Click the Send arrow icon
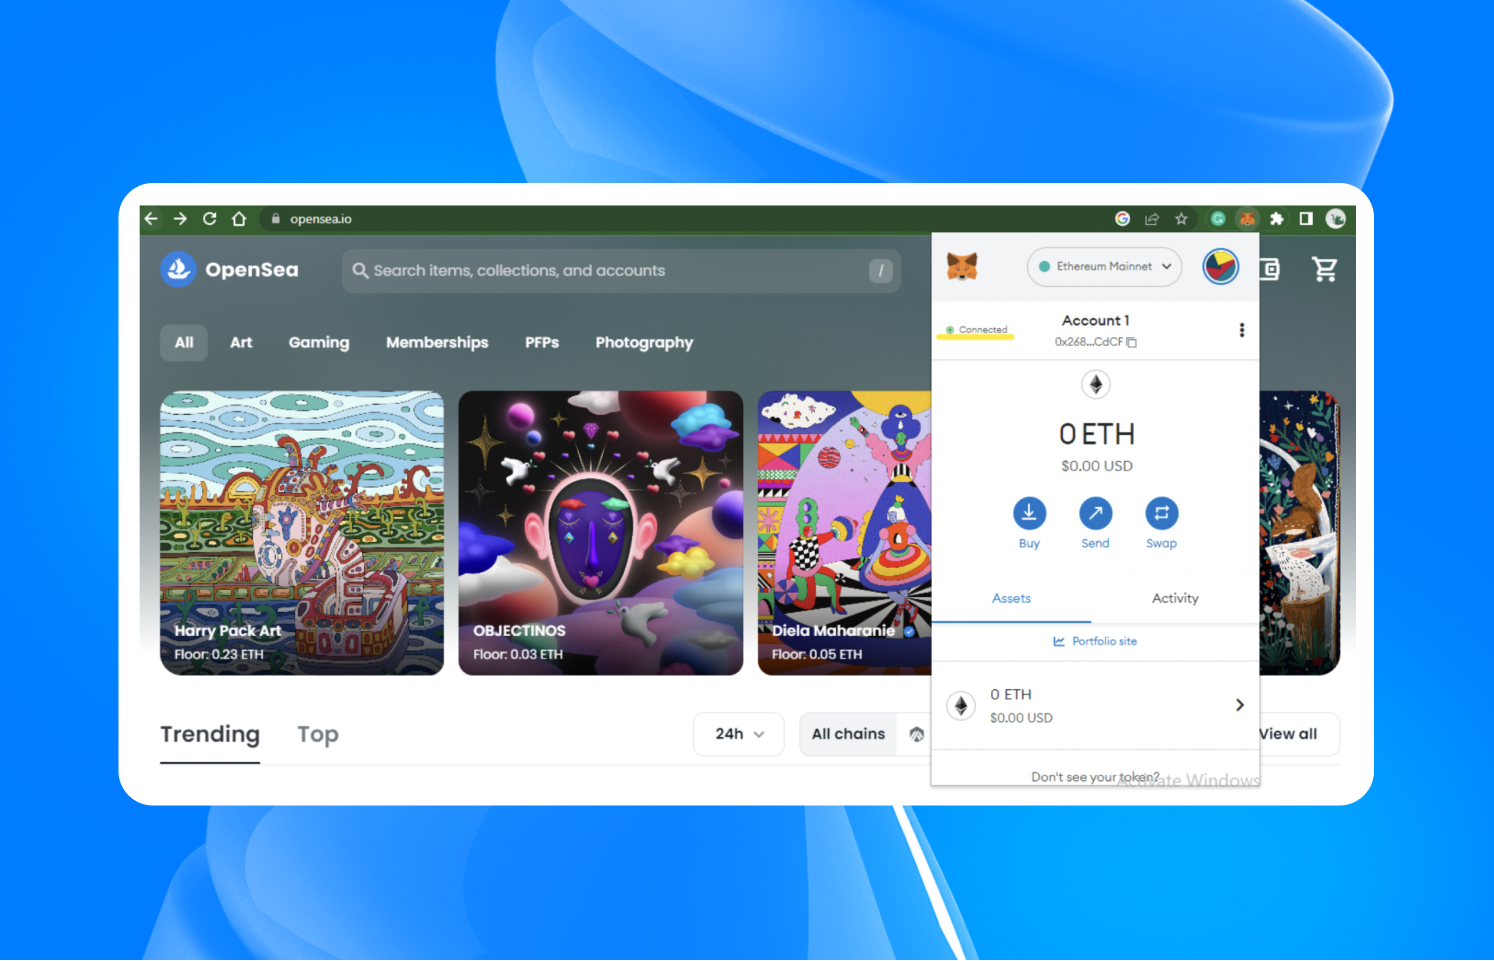 [1095, 513]
